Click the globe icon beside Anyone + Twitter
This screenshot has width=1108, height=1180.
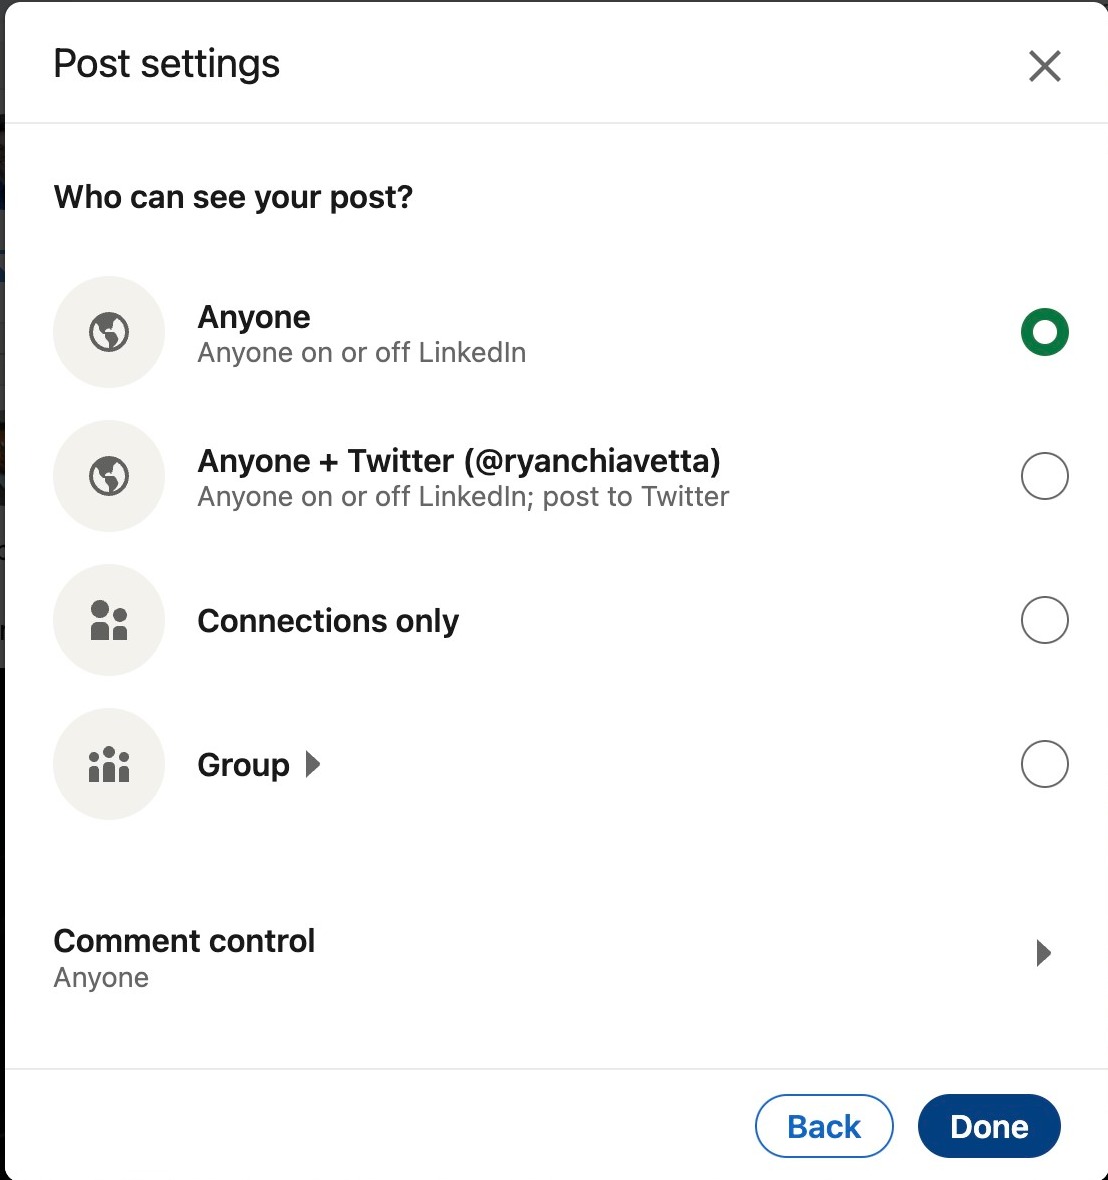(109, 476)
